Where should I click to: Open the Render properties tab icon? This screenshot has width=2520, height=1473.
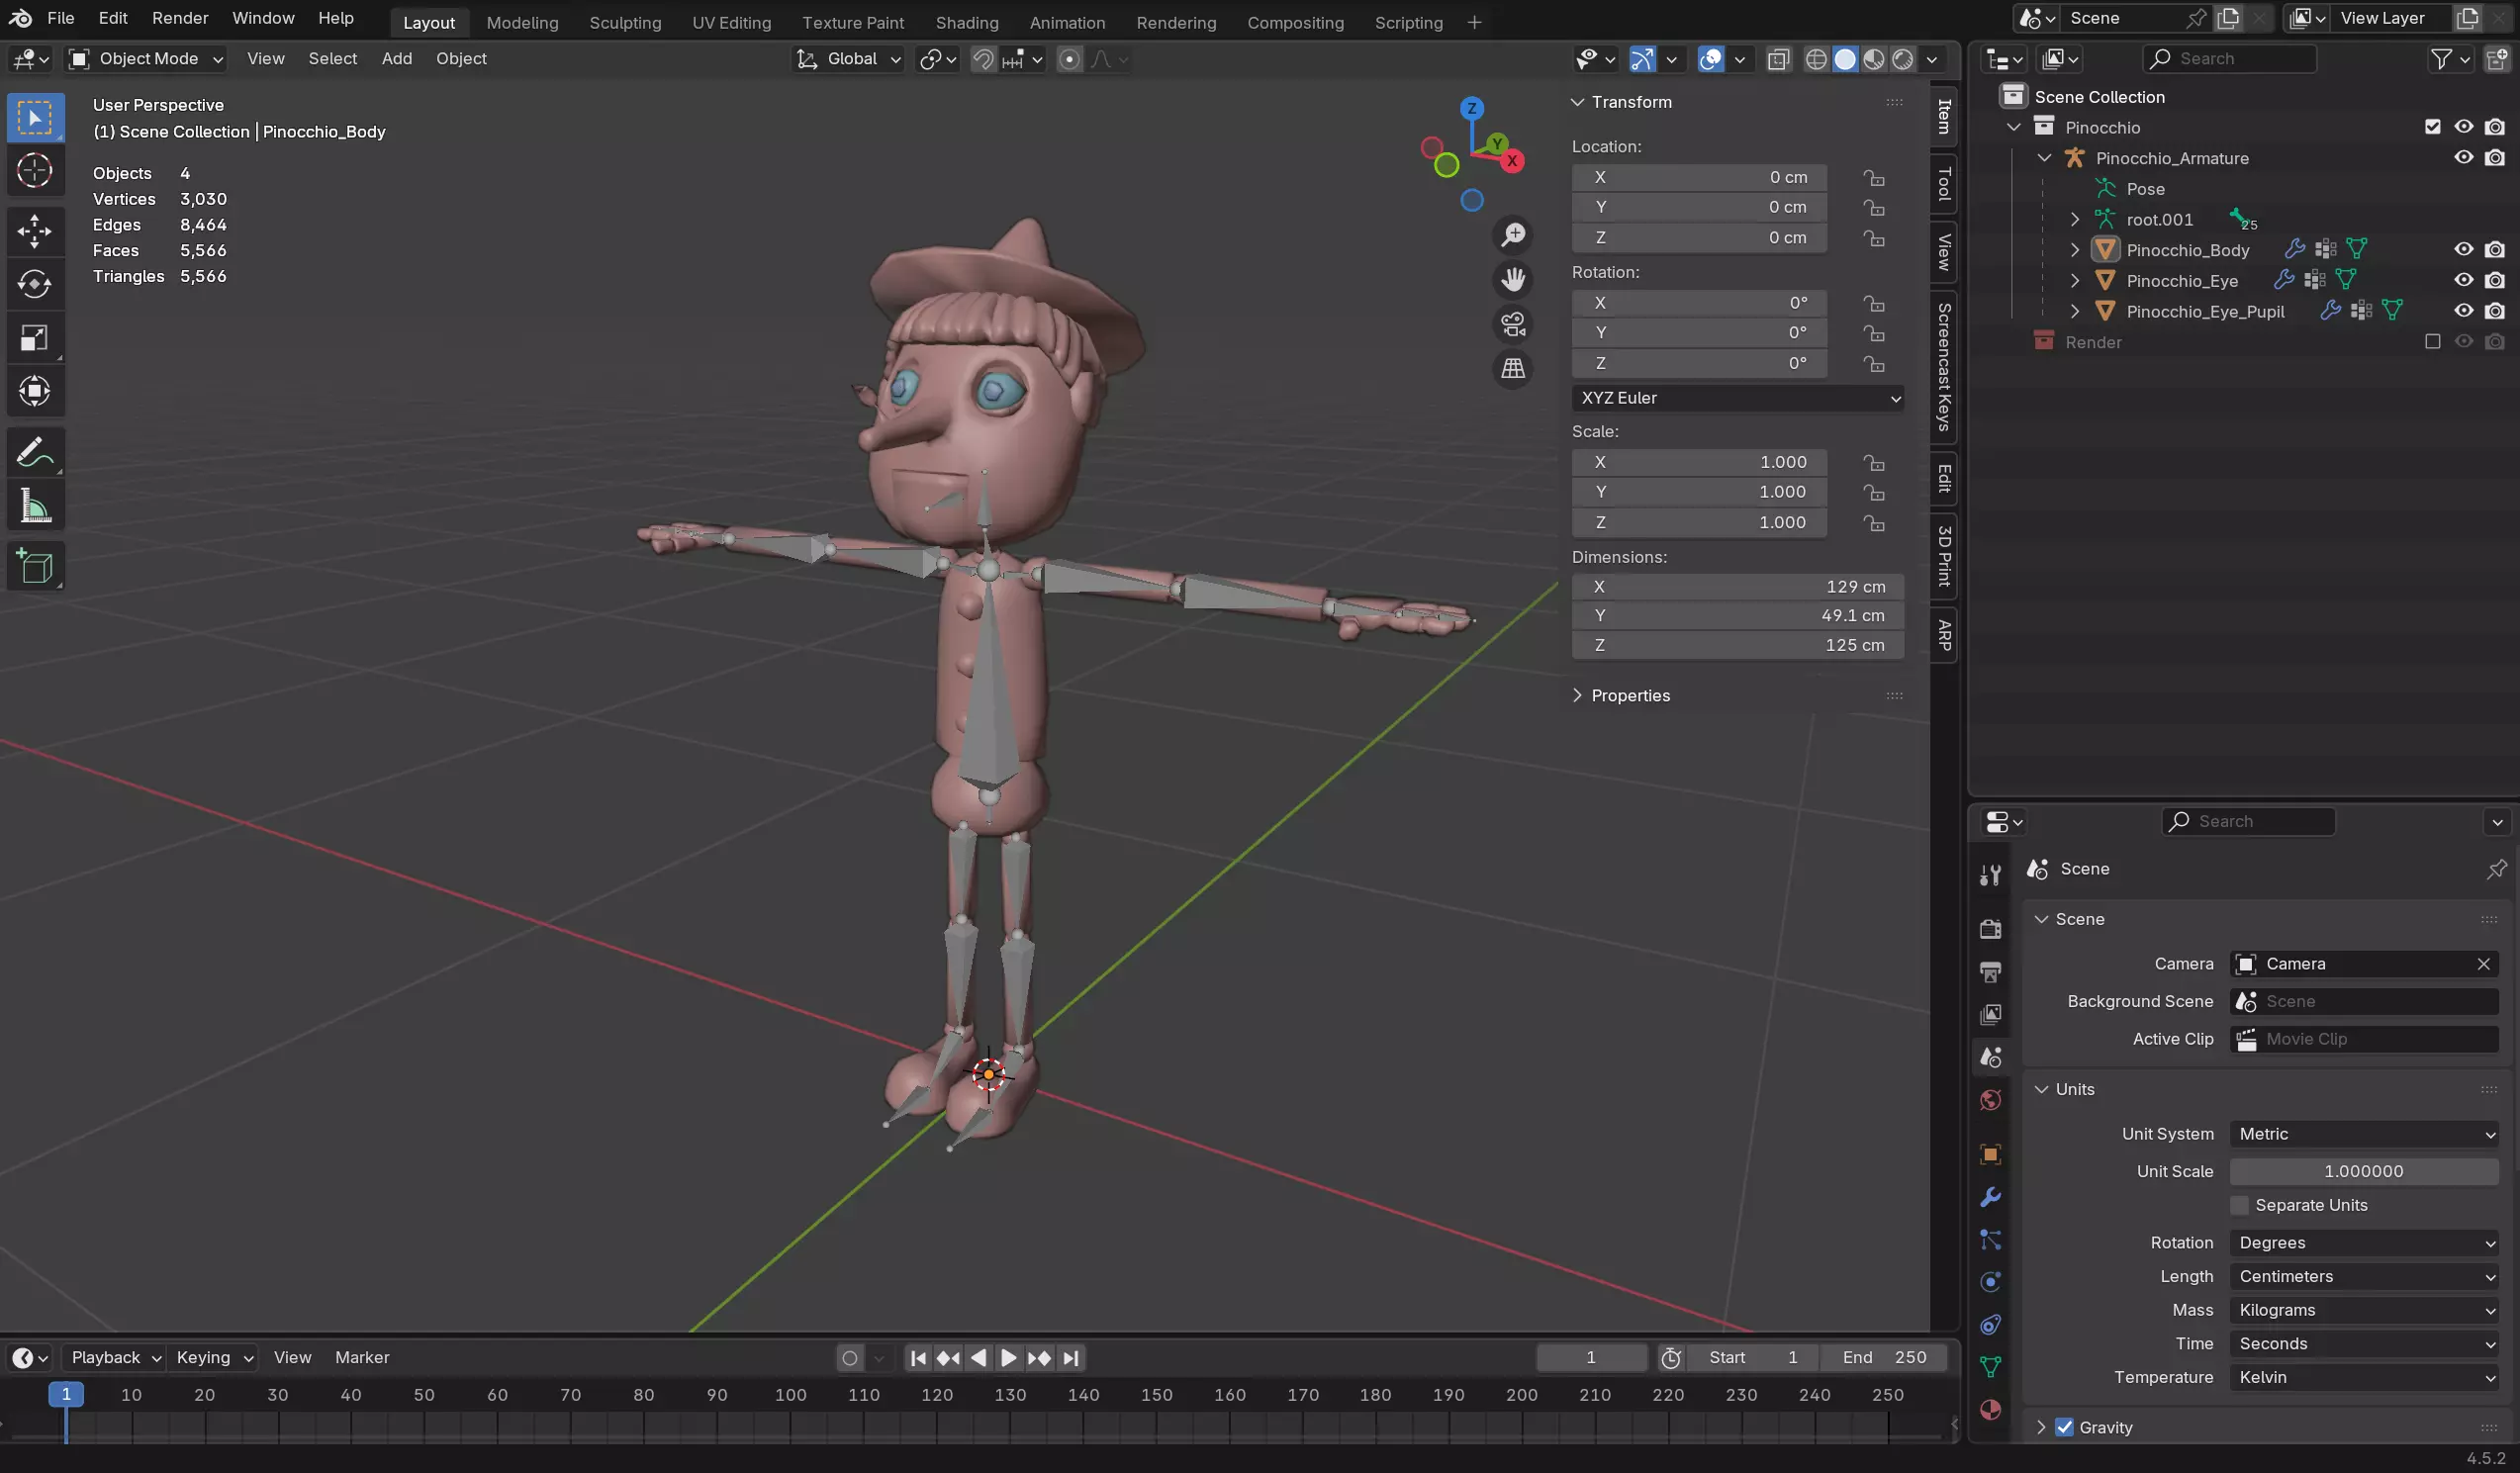[1990, 929]
